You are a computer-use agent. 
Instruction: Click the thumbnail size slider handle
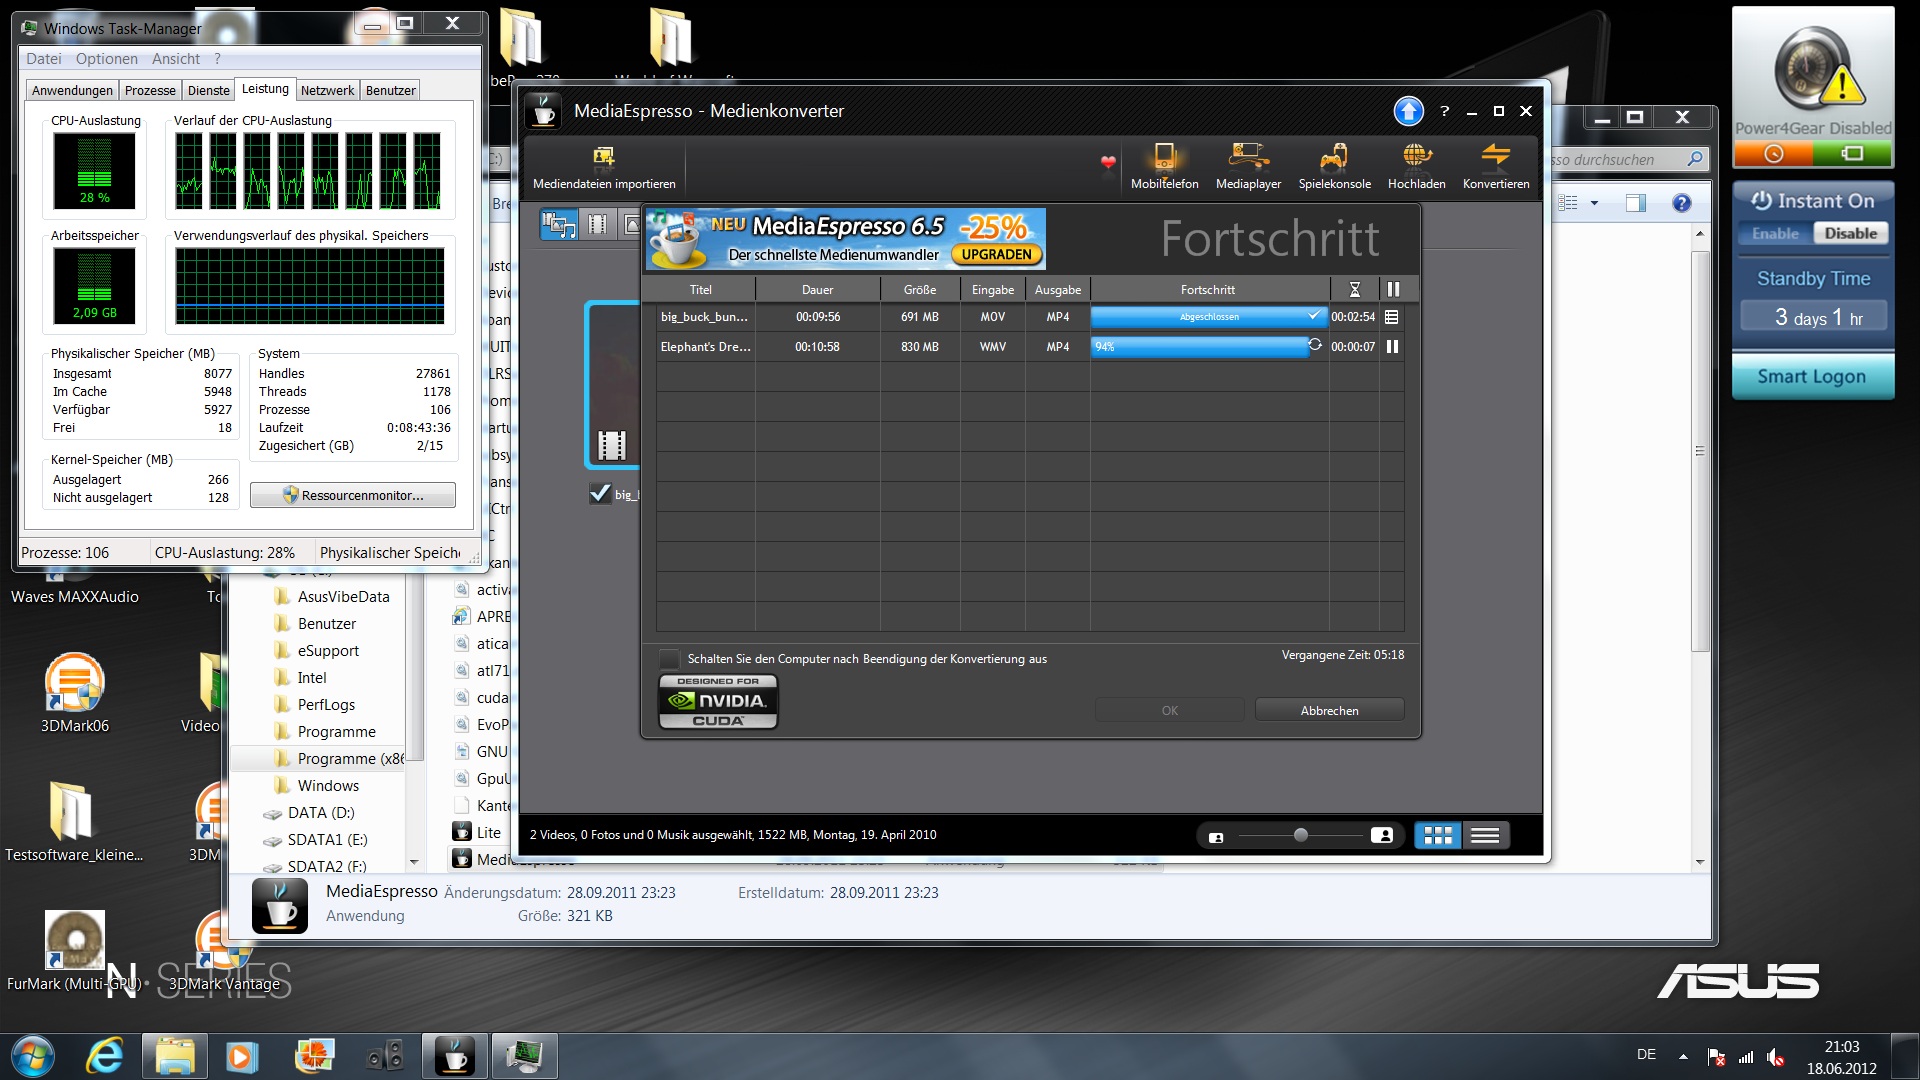point(1300,835)
